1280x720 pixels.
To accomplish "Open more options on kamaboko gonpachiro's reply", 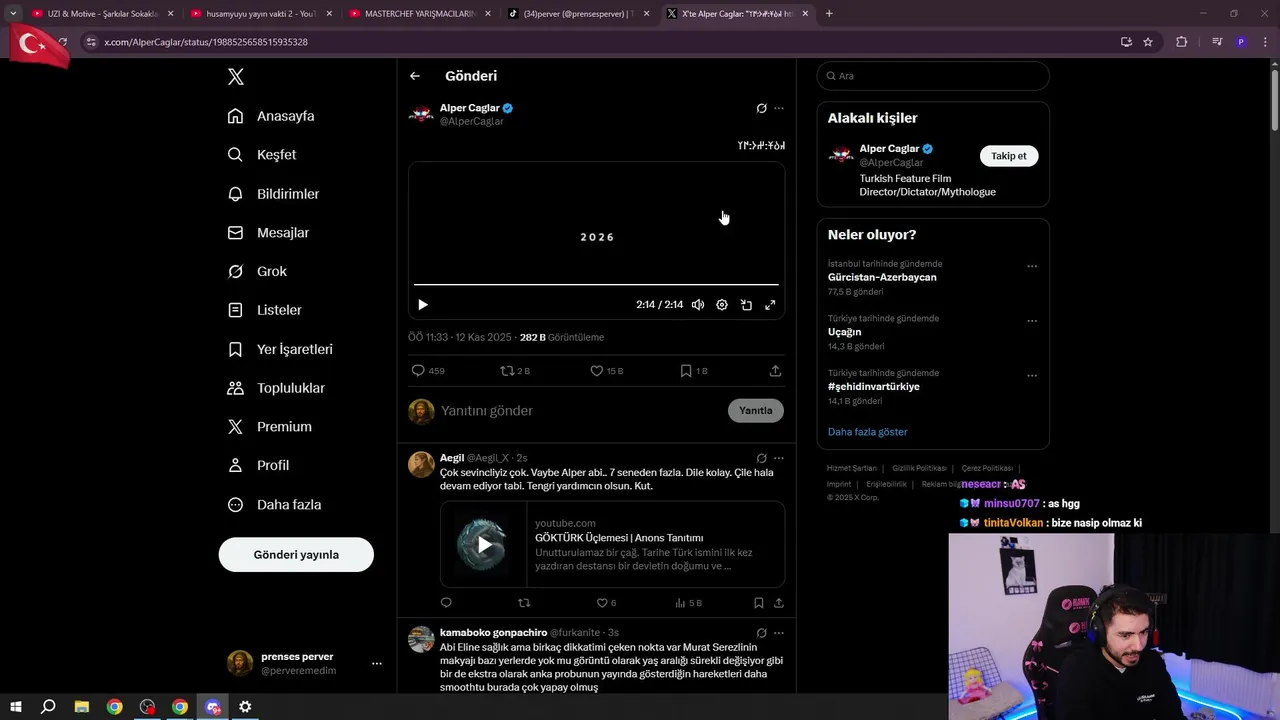I will point(779,633).
